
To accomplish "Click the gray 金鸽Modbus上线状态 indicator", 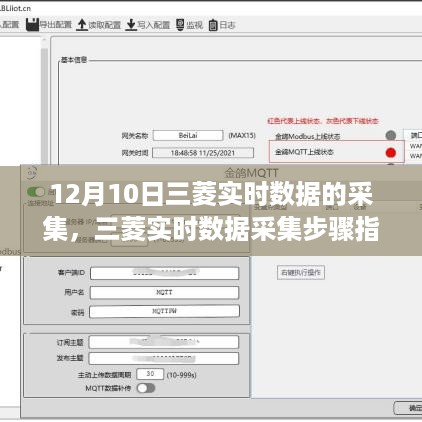I will point(391,136).
